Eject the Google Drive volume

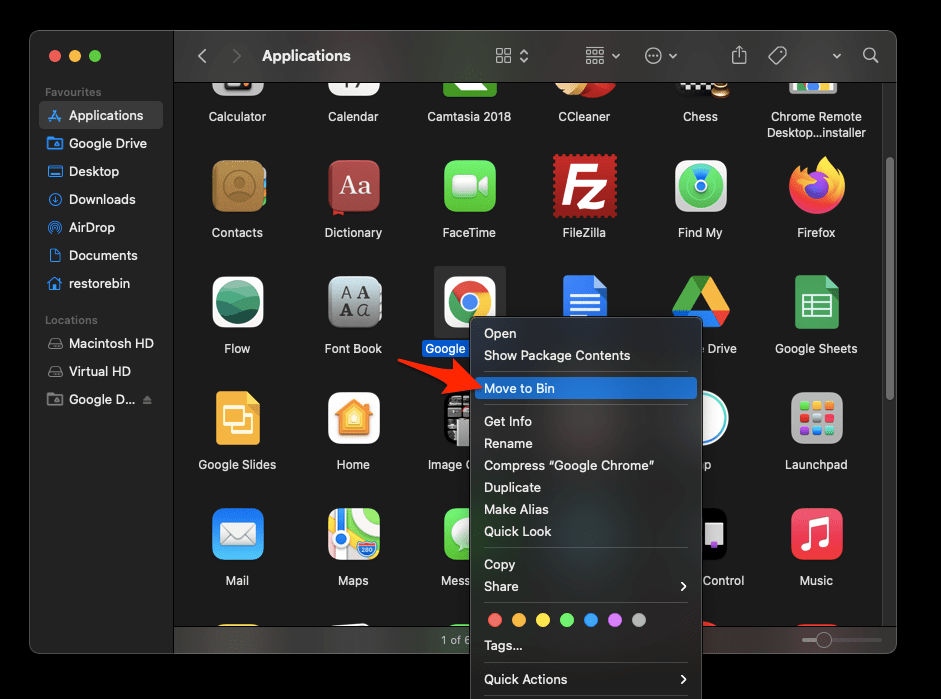pos(148,400)
